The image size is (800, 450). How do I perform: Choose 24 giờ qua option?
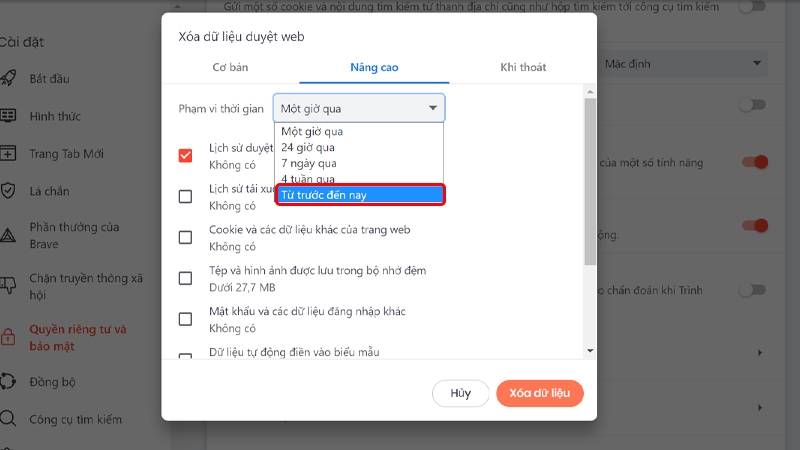(x=359, y=147)
